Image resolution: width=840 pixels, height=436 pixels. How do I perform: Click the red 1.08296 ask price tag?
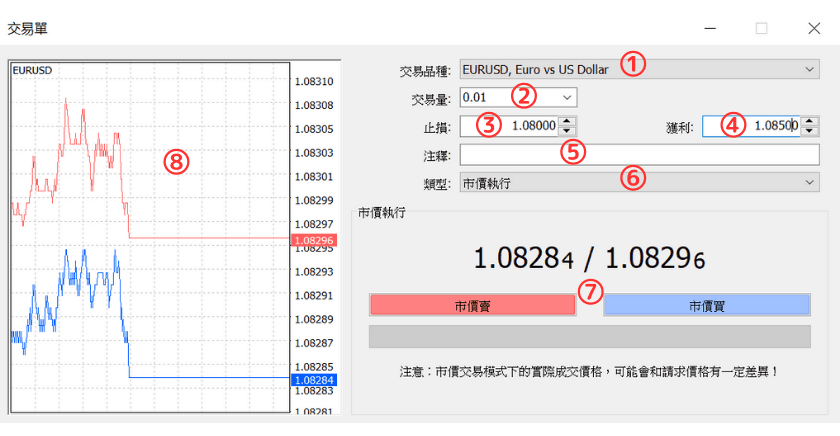[x=313, y=240]
